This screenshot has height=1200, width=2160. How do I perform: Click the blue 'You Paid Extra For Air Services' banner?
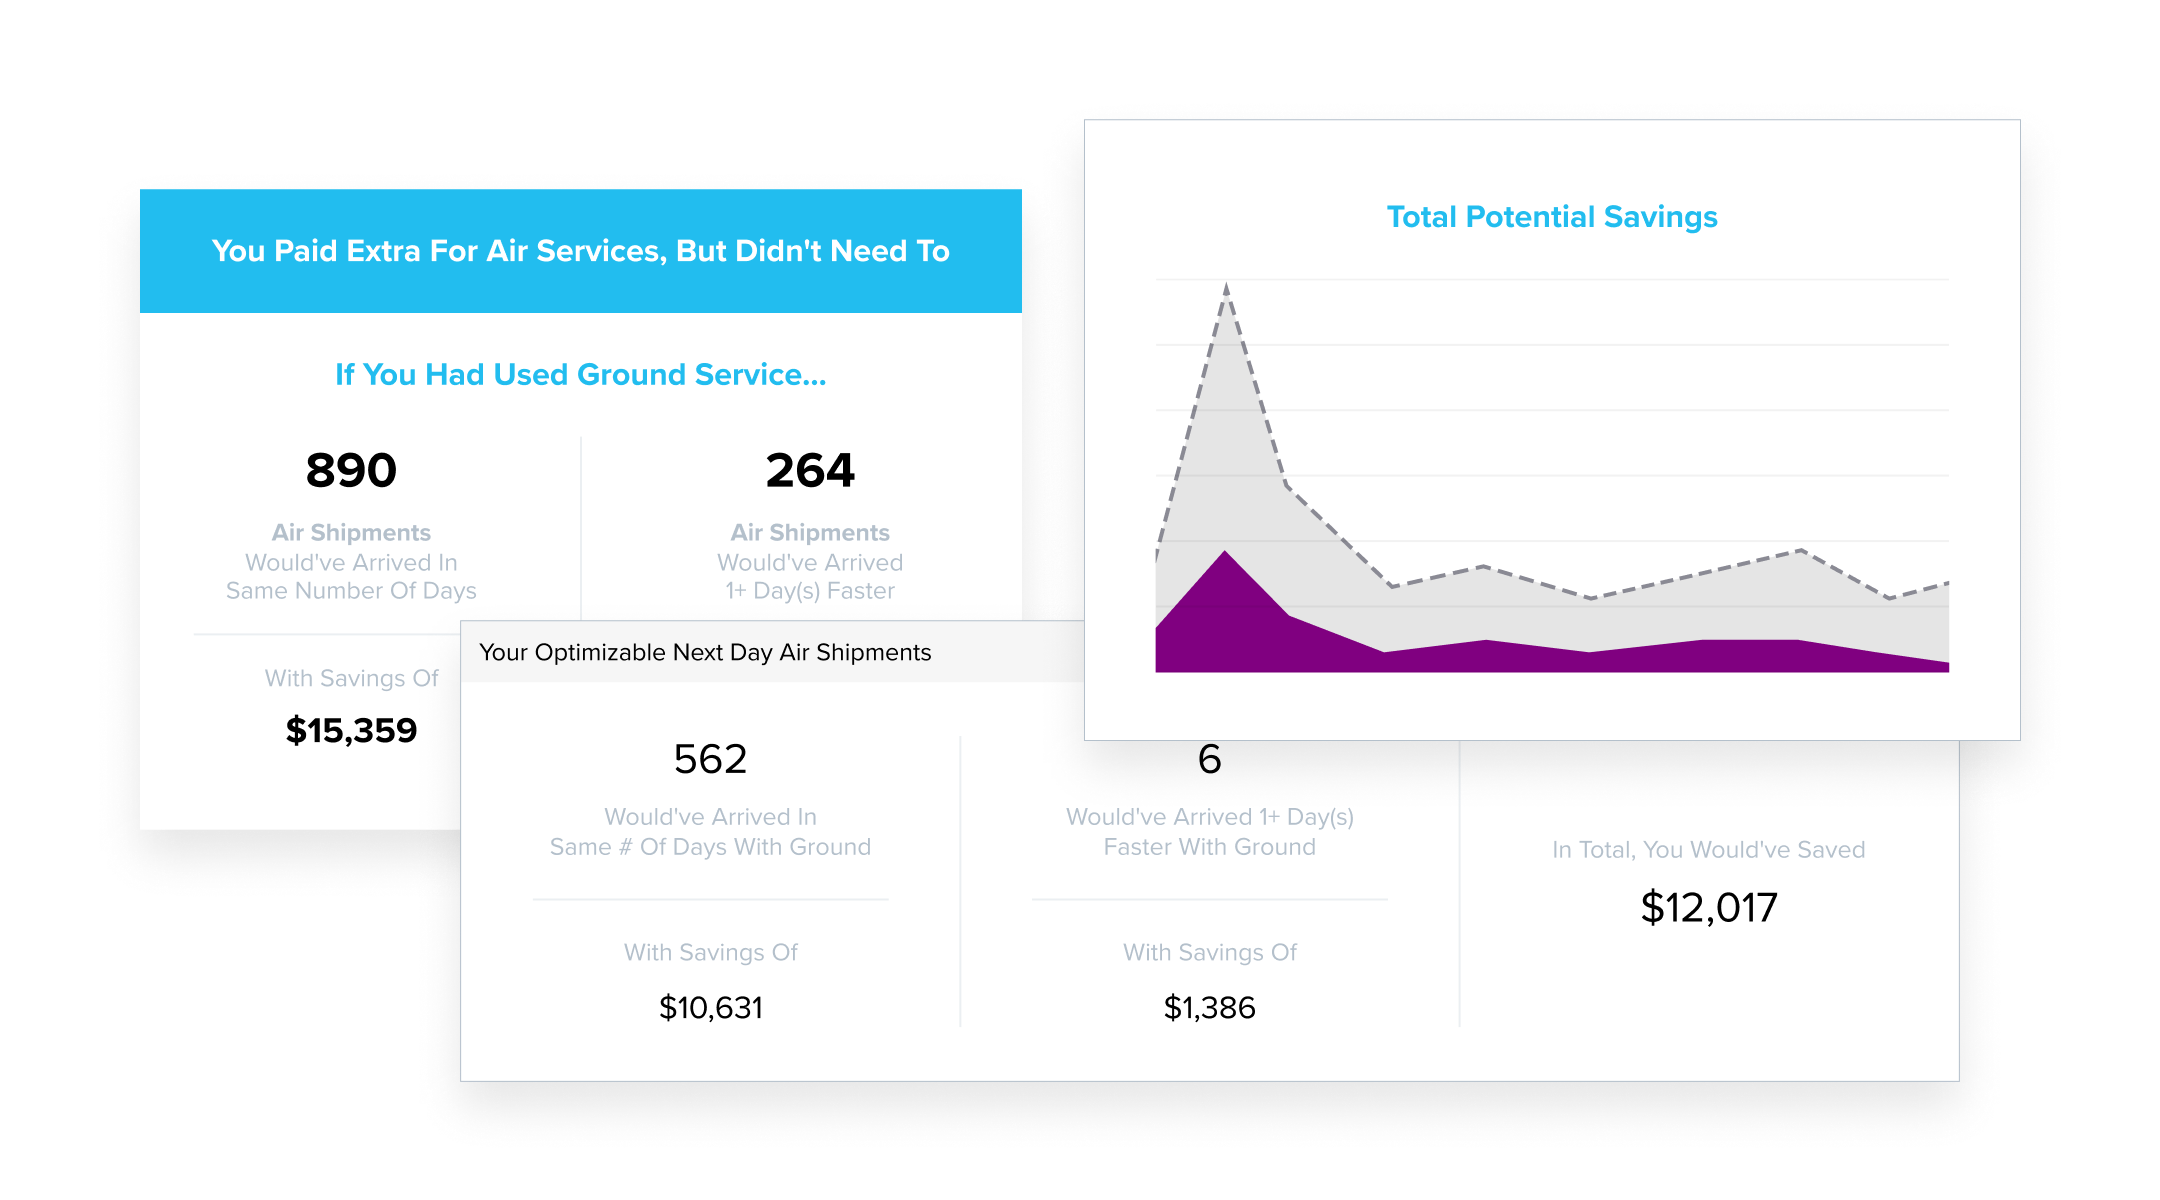click(581, 251)
